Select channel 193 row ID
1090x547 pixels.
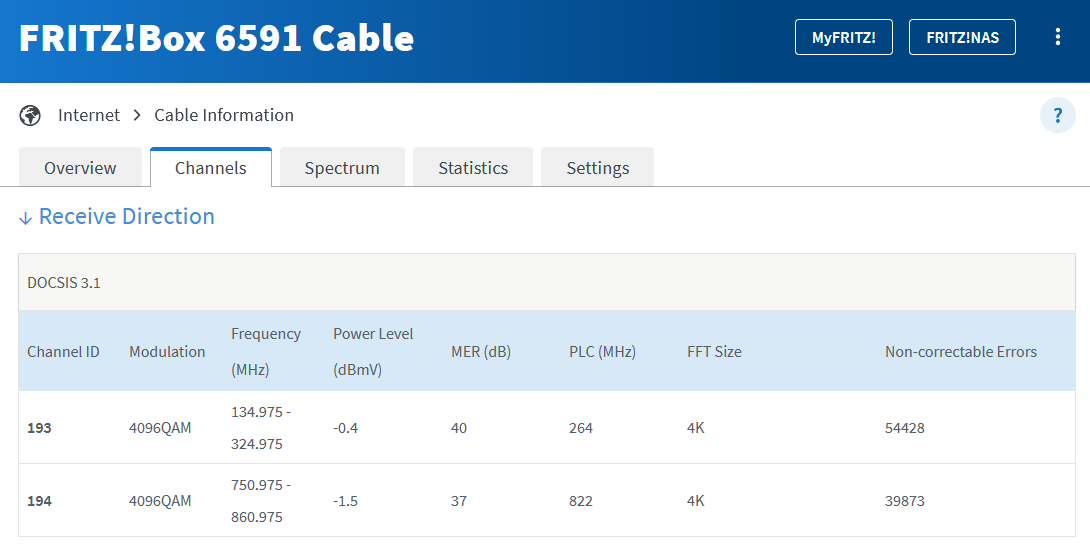[x=39, y=428]
